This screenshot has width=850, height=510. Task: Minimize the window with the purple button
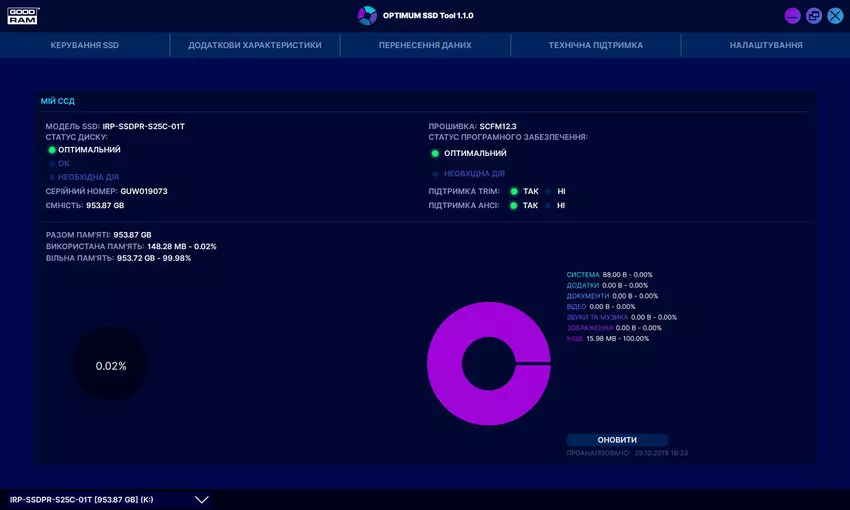(x=793, y=16)
